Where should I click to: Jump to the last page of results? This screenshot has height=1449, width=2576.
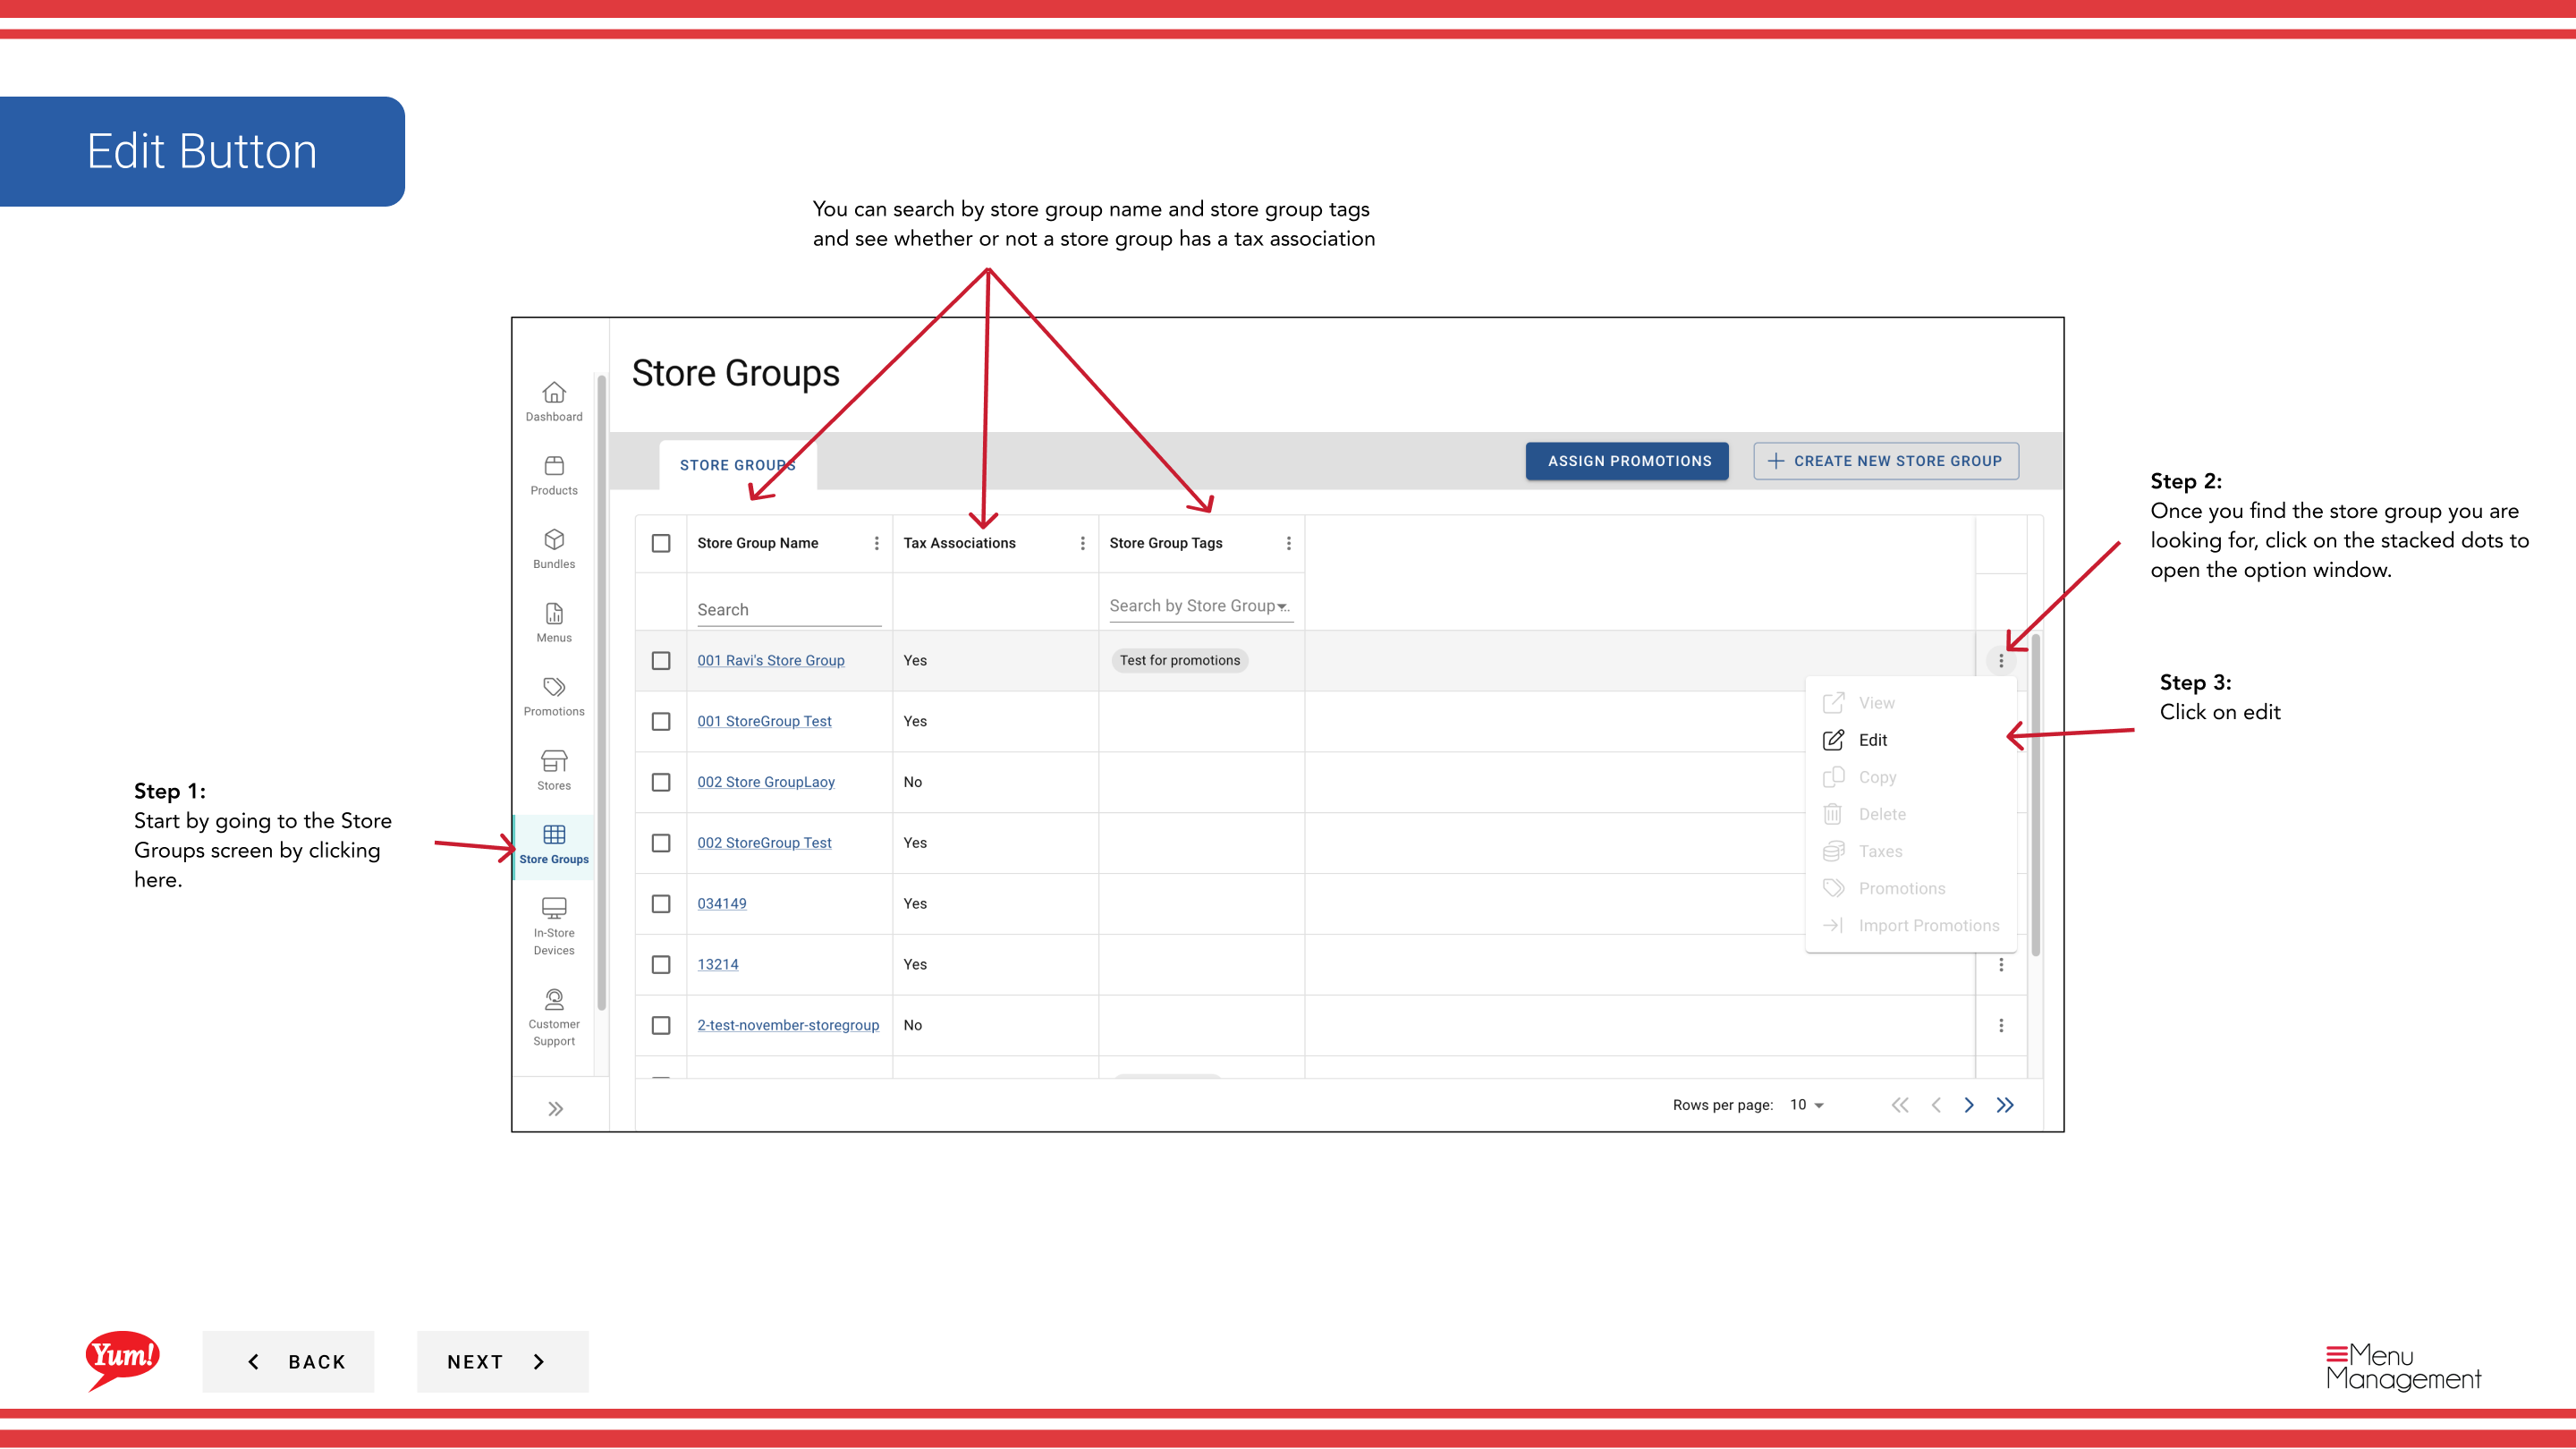(x=2005, y=1104)
